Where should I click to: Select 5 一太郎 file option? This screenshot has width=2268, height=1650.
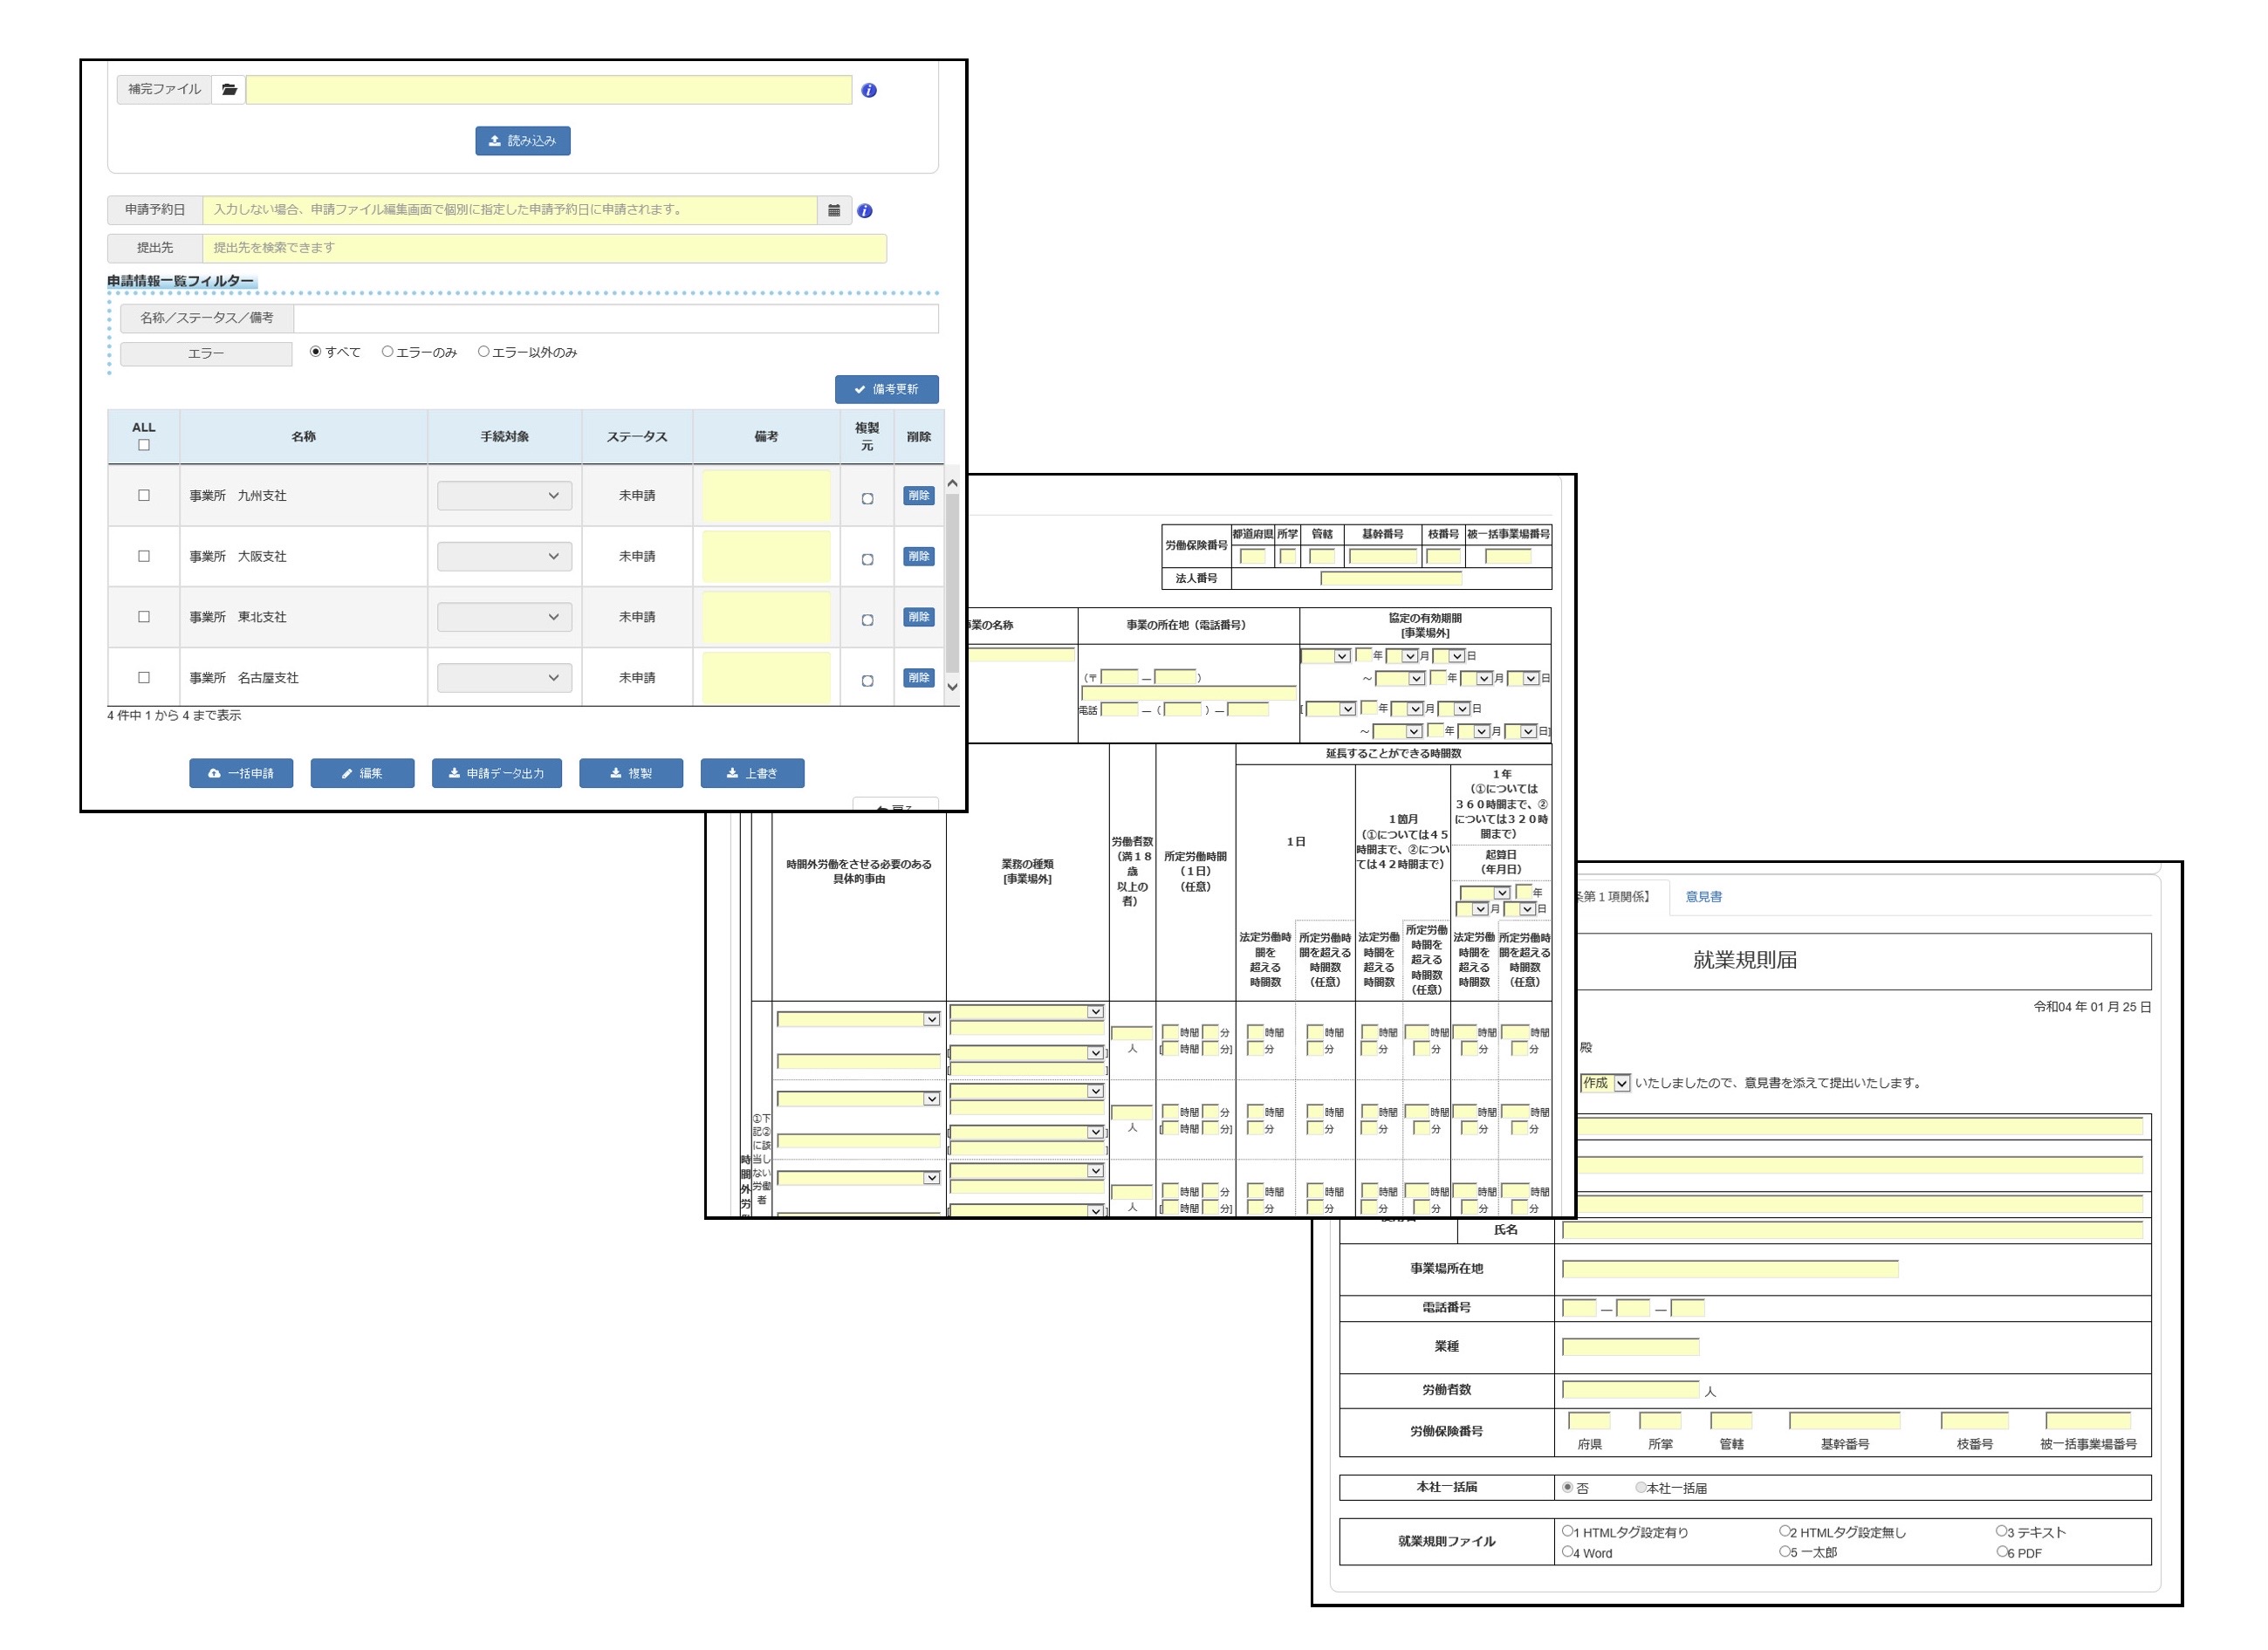(x=1785, y=1552)
